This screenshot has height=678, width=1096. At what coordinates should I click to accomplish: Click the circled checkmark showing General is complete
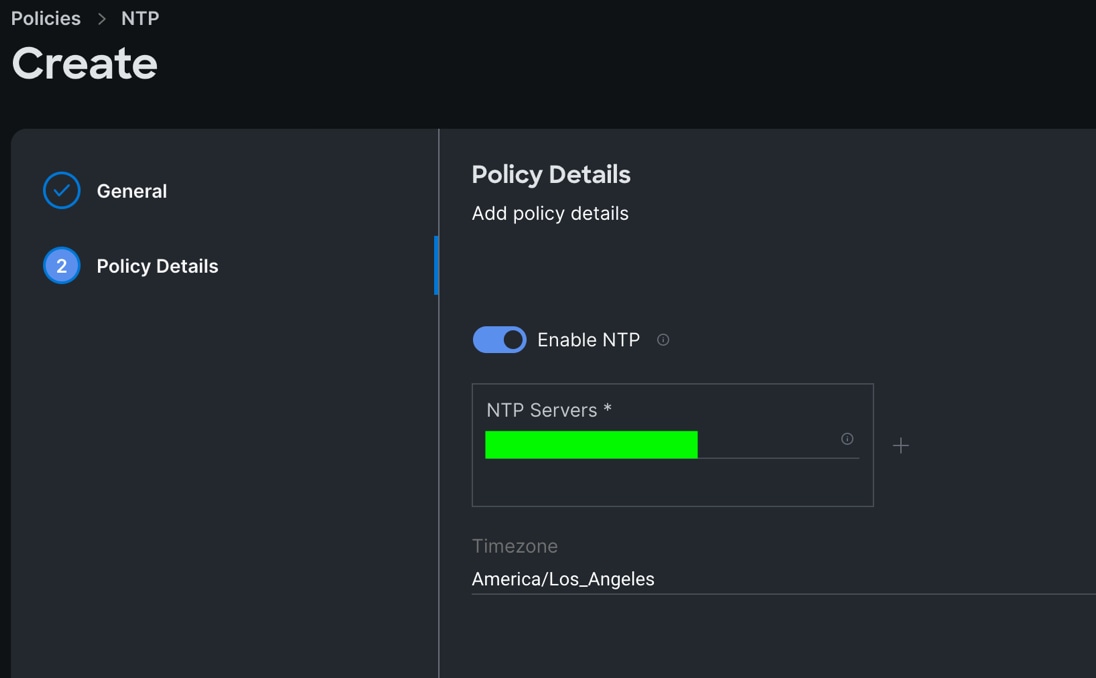61,190
